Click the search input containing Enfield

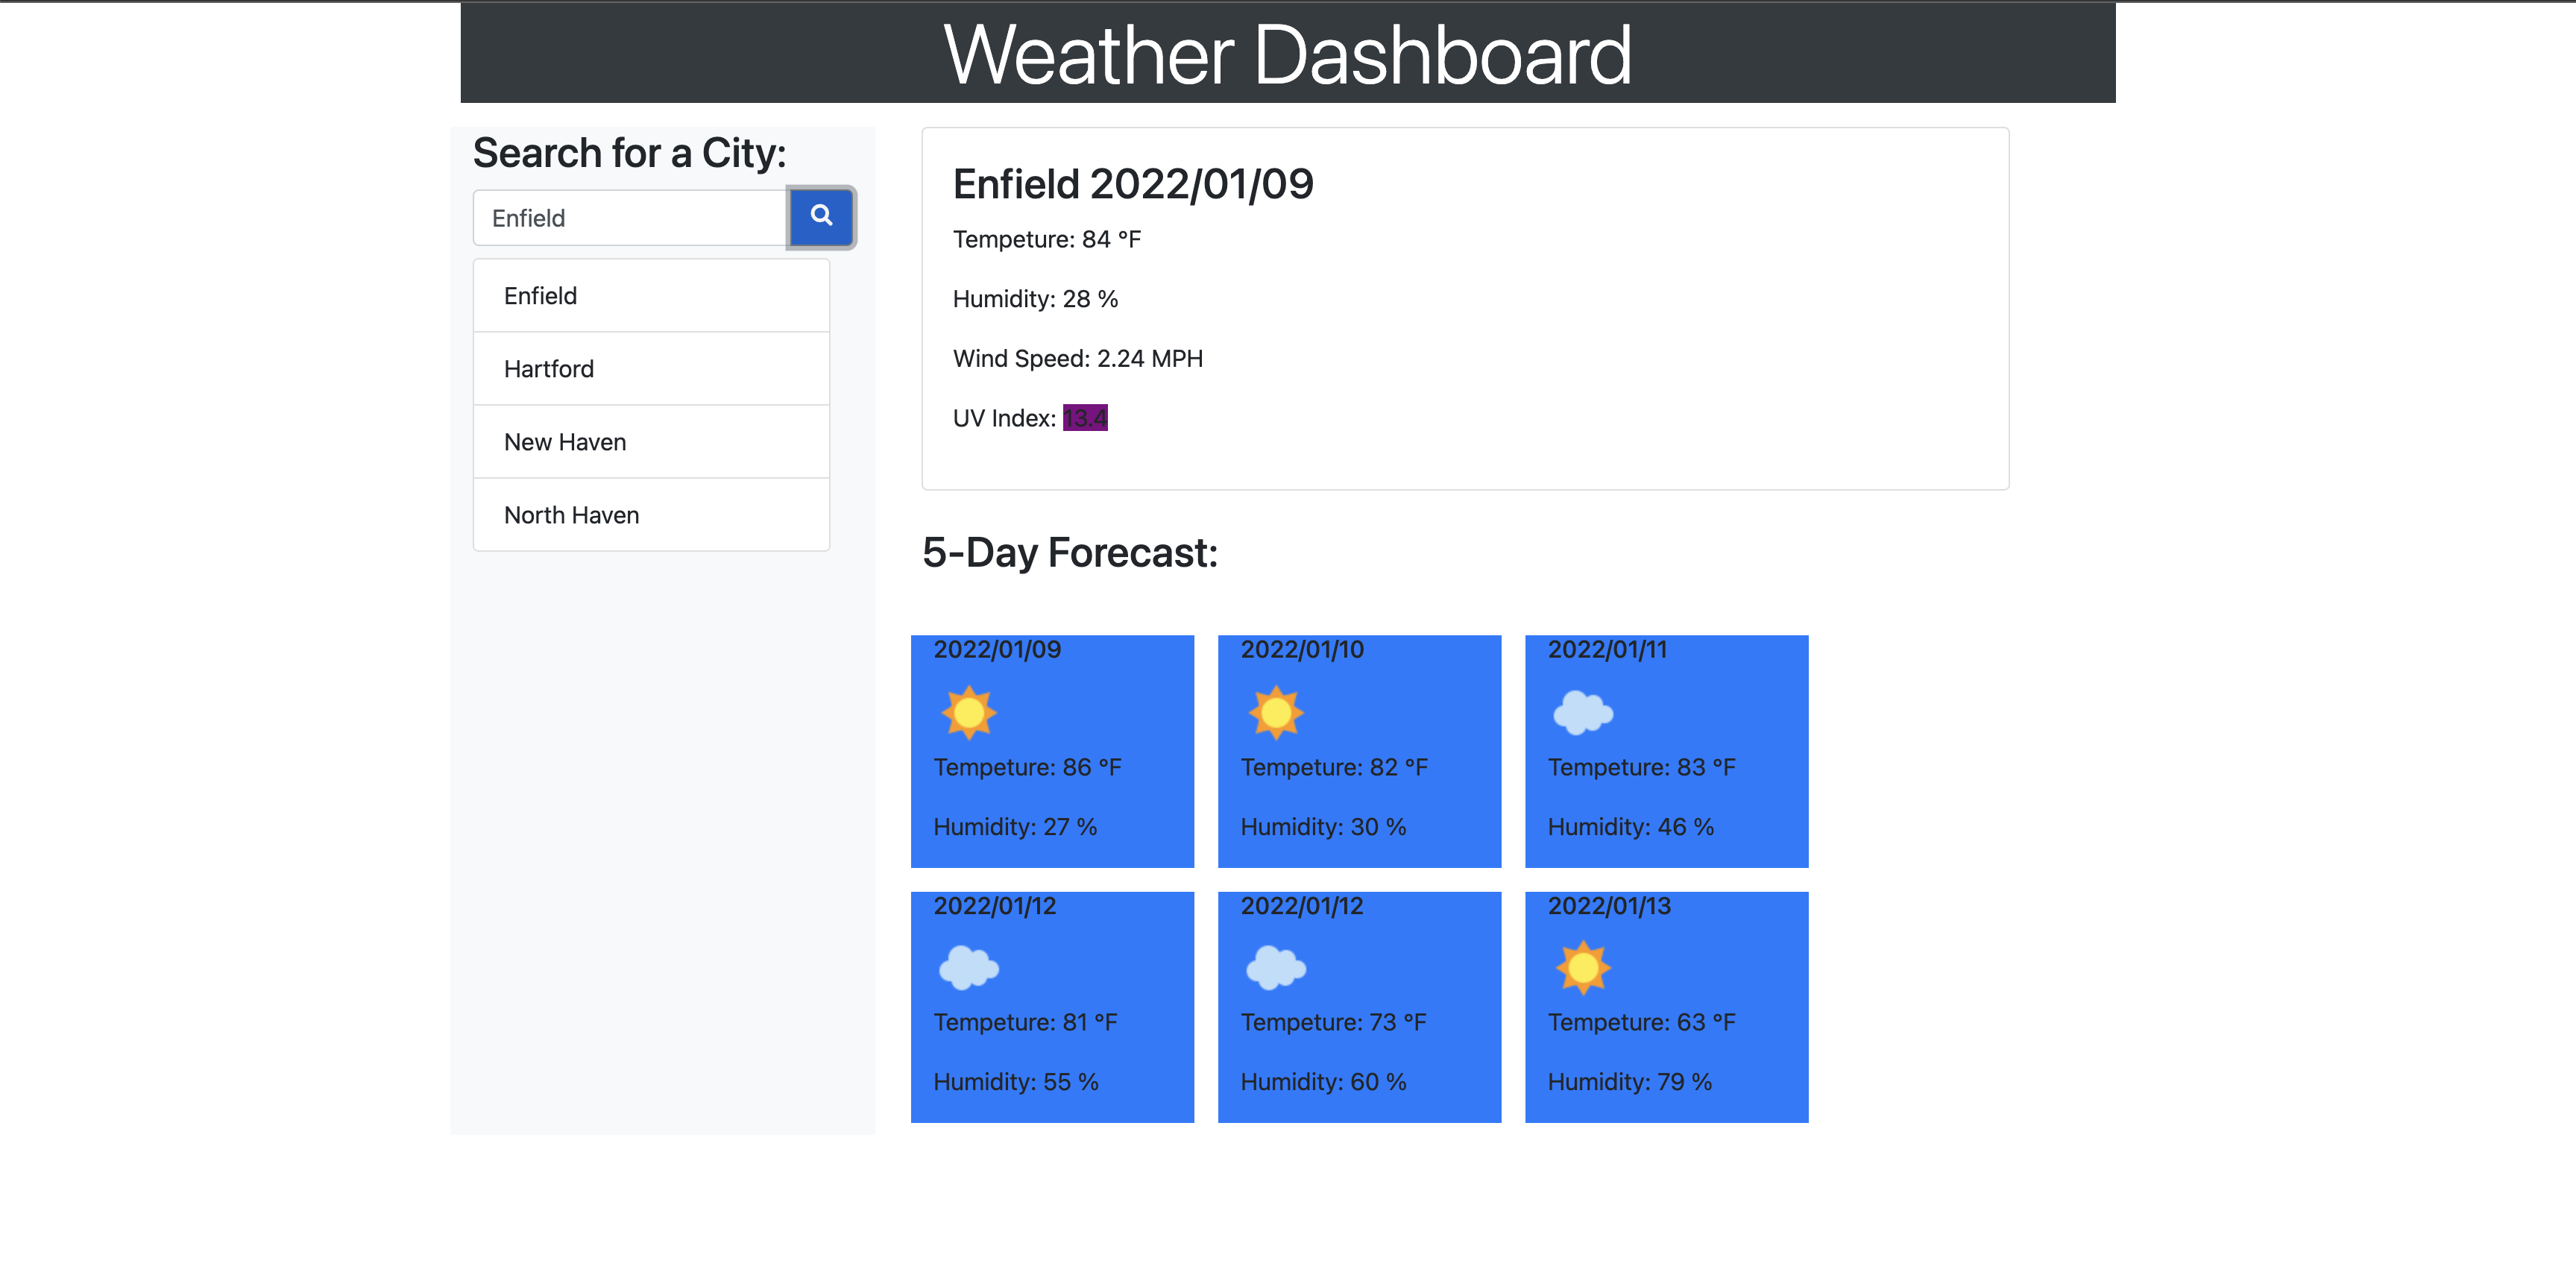[x=630, y=217]
